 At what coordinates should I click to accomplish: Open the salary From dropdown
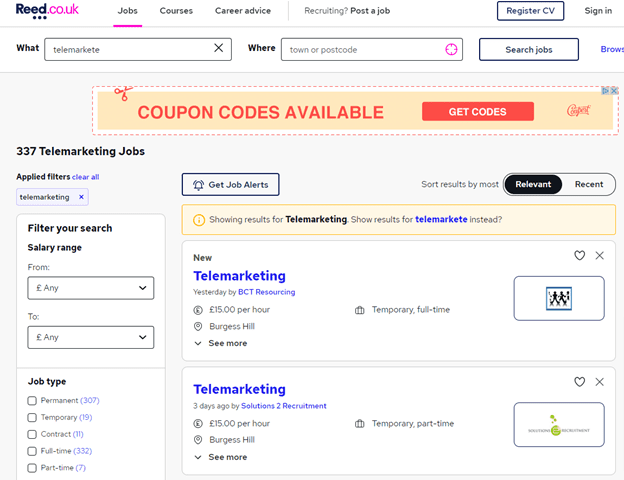point(91,289)
